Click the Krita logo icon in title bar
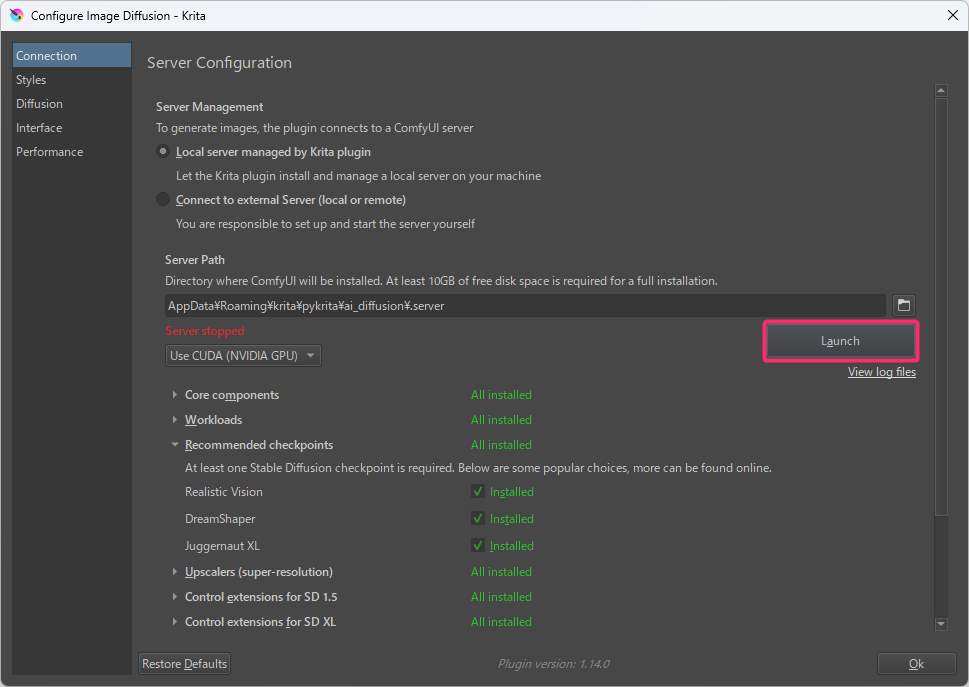Image resolution: width=969 pixels, height=687 pixels. (x=17, y=15)
